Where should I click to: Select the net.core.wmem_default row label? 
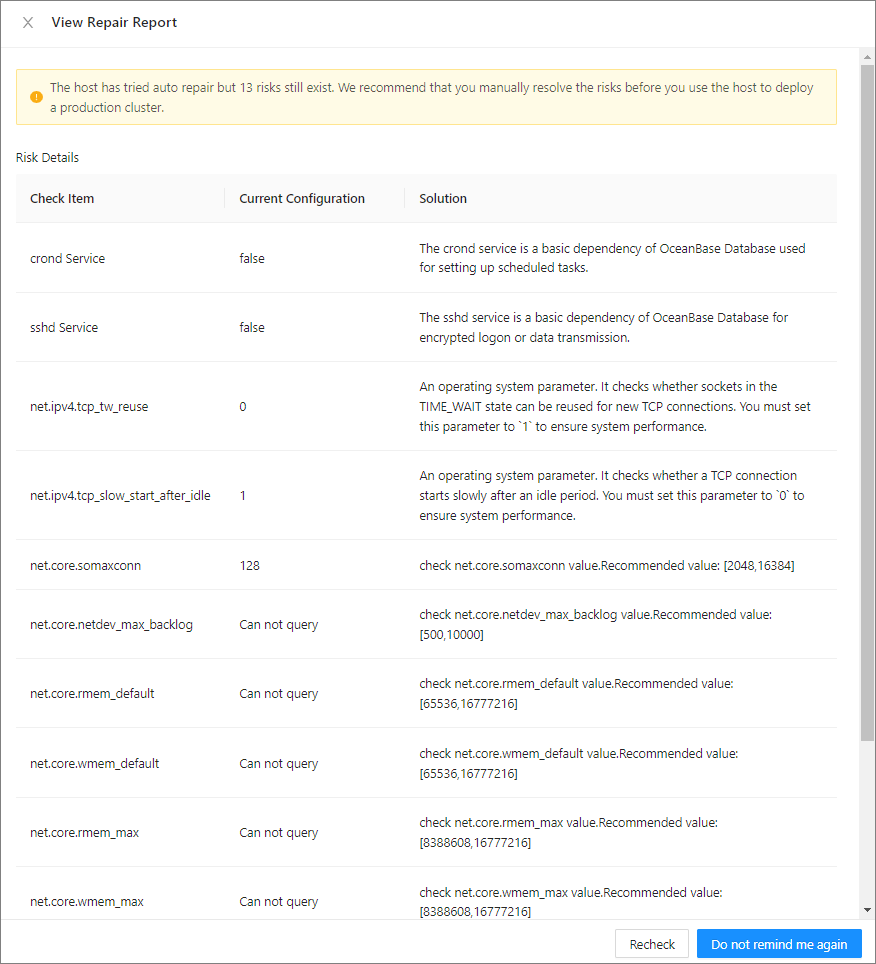pyautogui.click(x=94, y=763)
